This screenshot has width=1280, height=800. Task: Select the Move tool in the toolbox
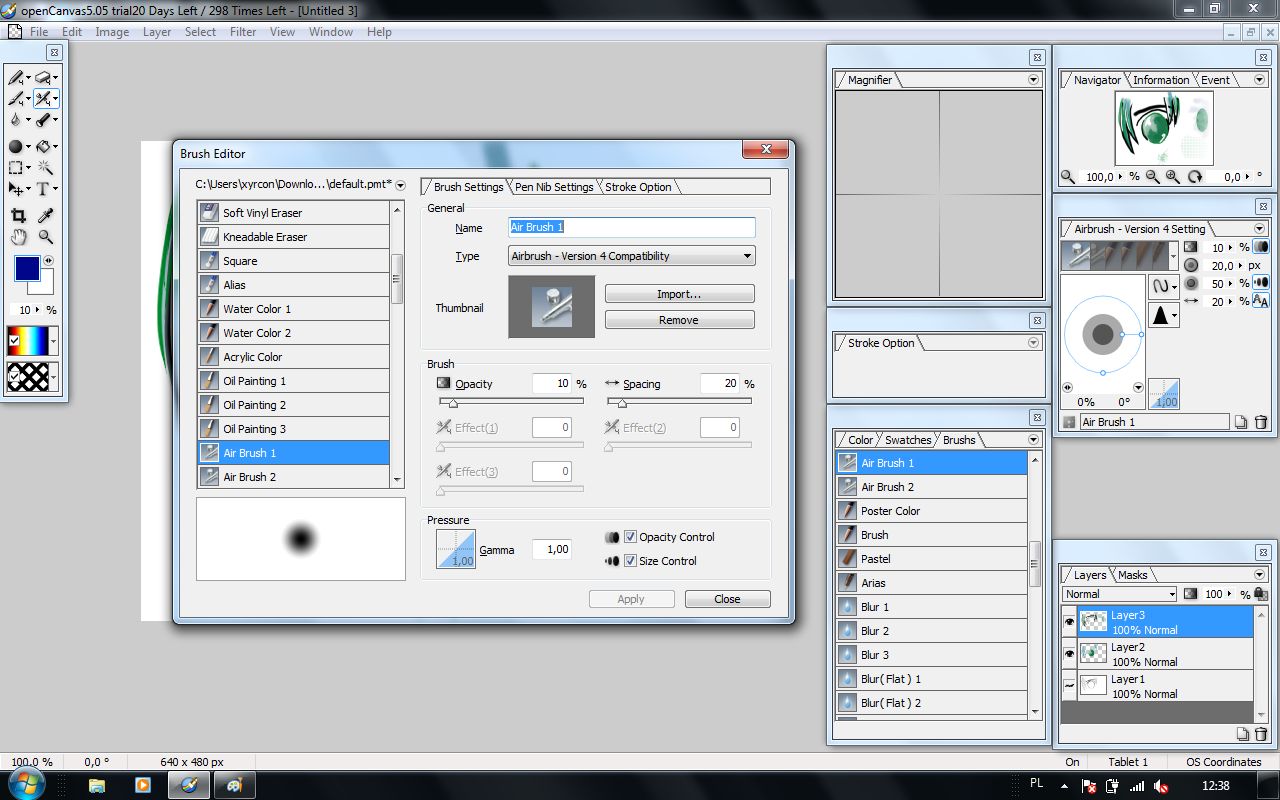(16, 189)
